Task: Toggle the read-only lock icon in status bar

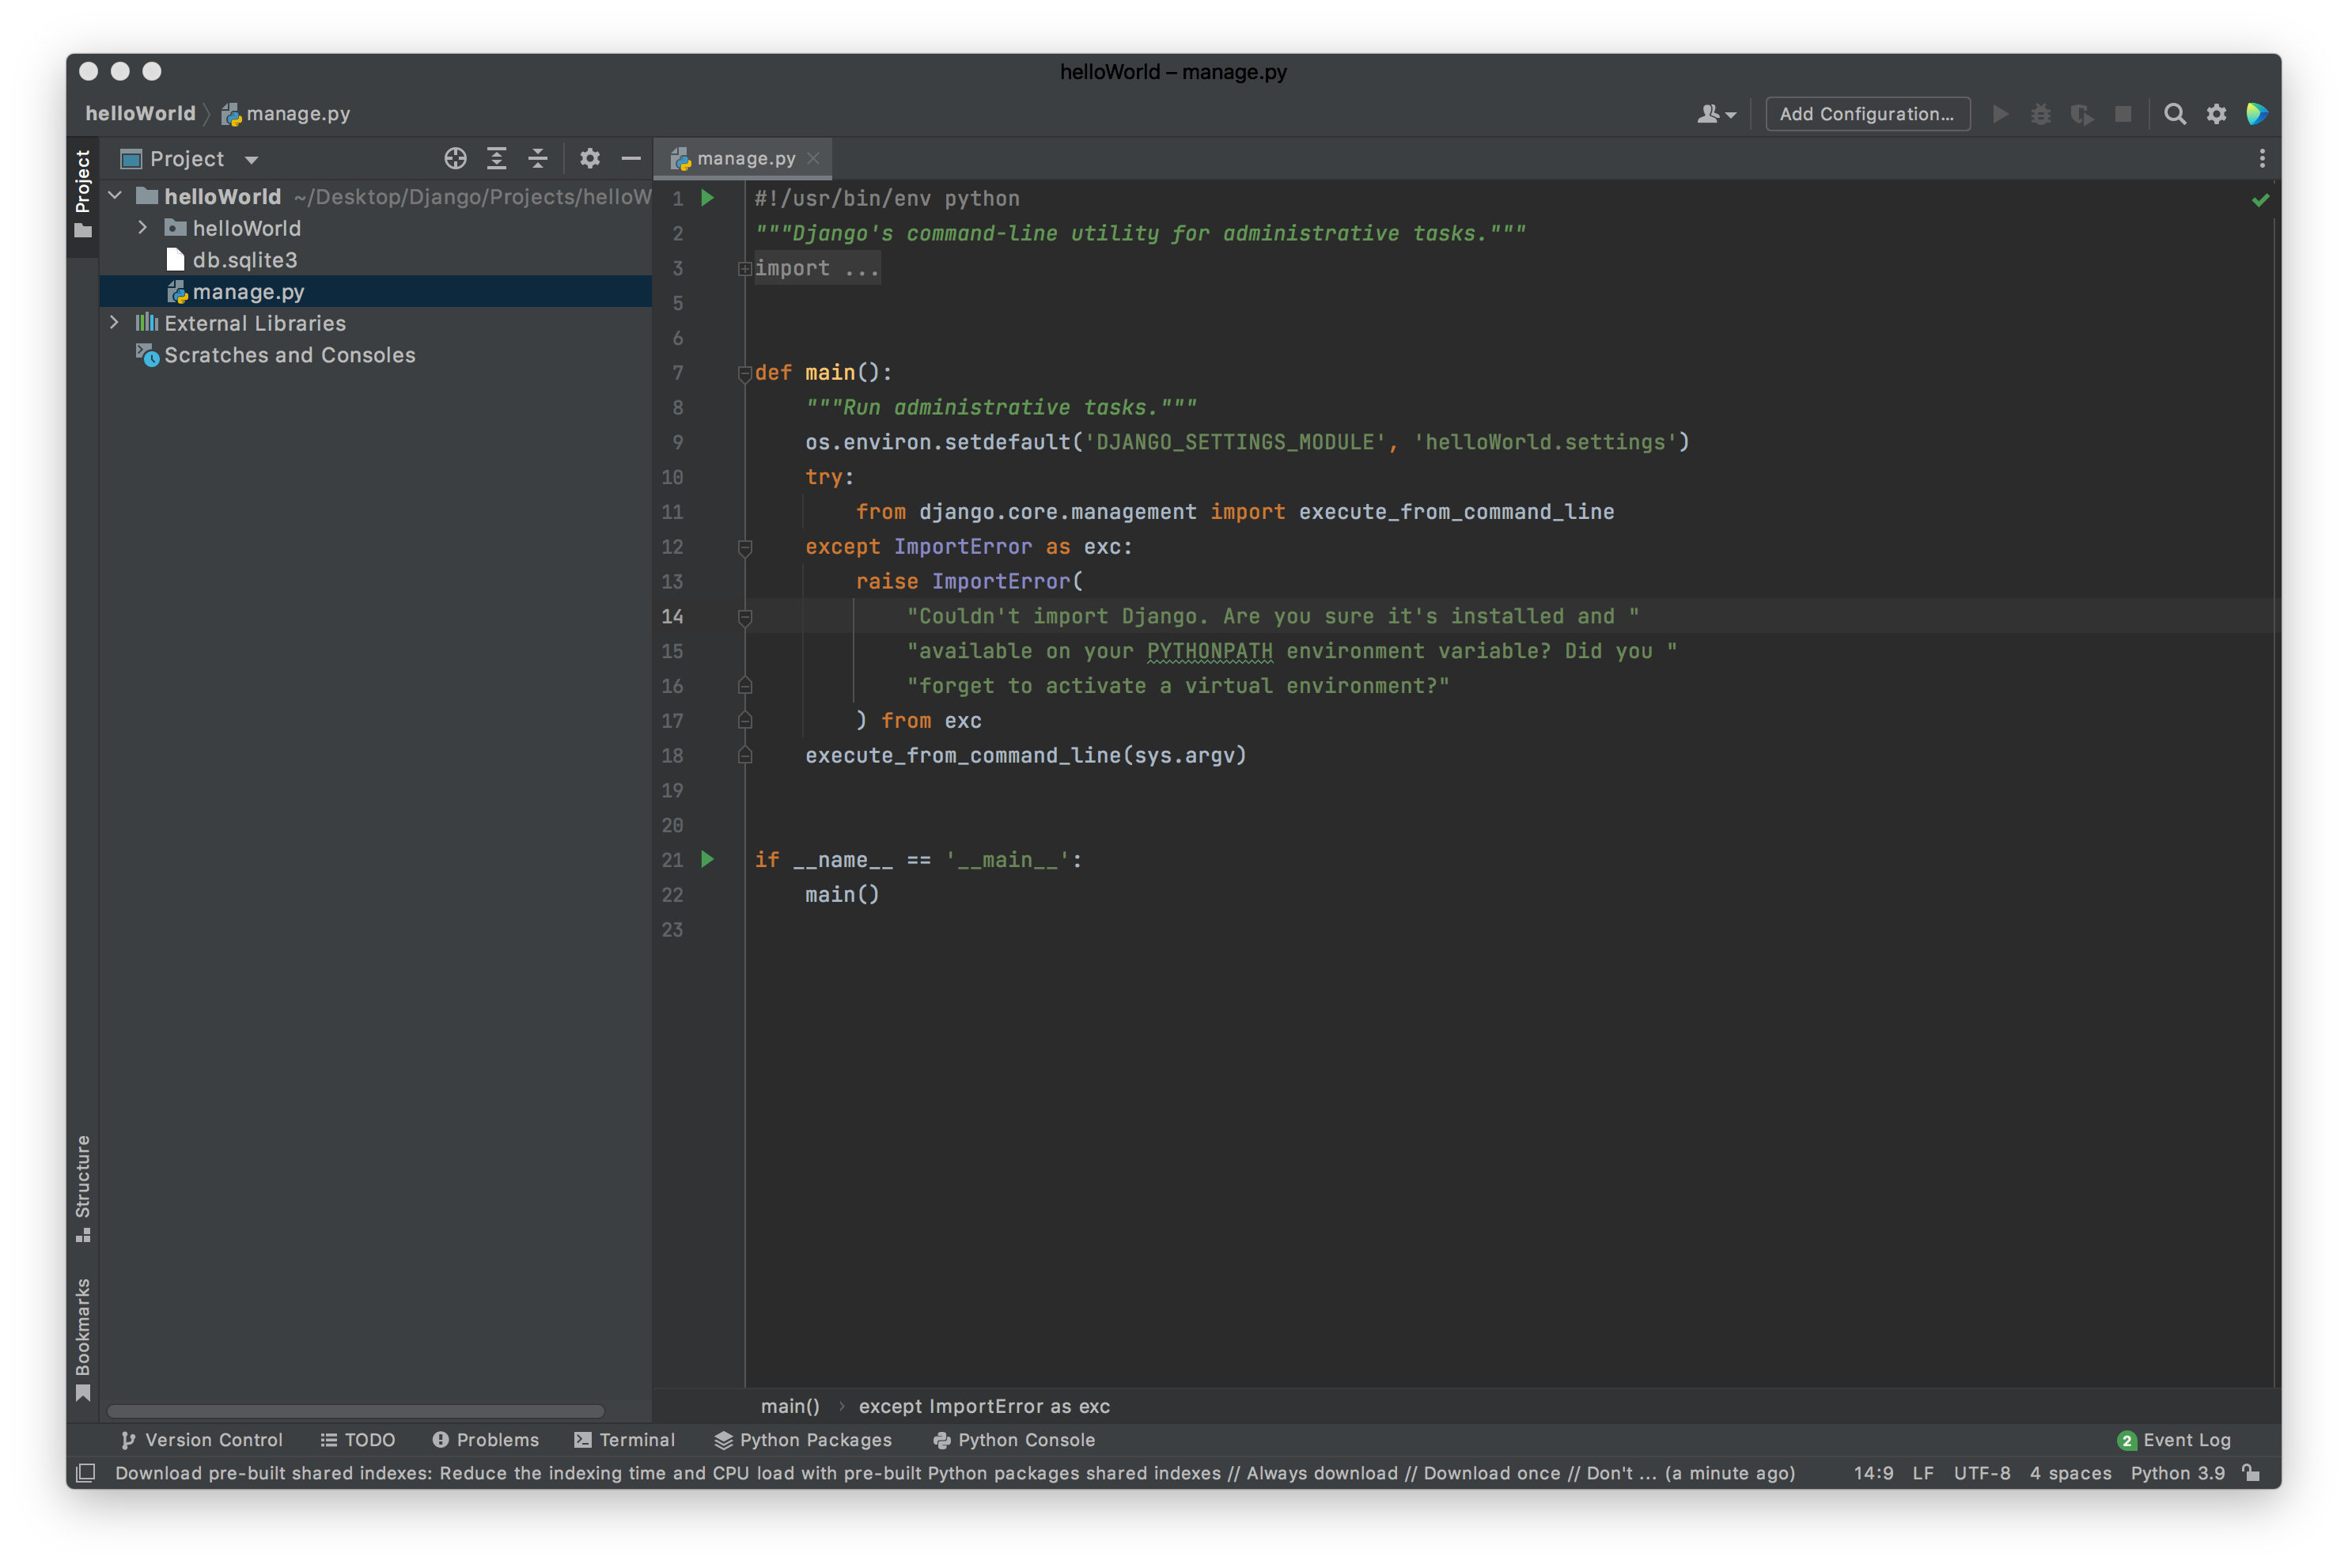Action: [x=2251, y=1473]
